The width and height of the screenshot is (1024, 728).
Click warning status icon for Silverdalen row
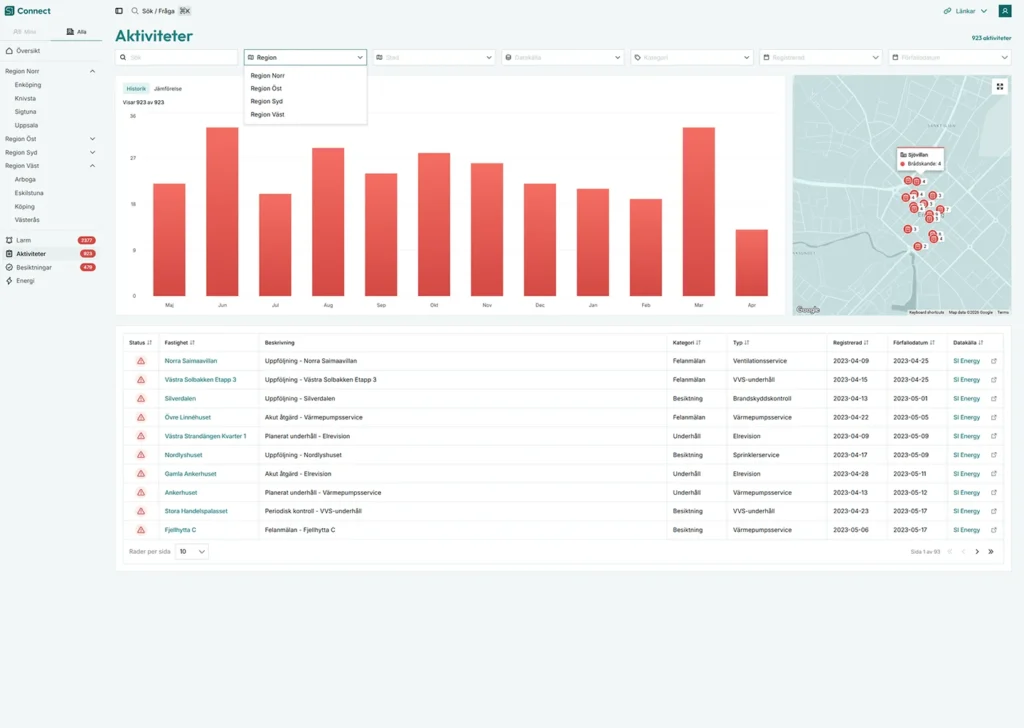tap(141, 398)
